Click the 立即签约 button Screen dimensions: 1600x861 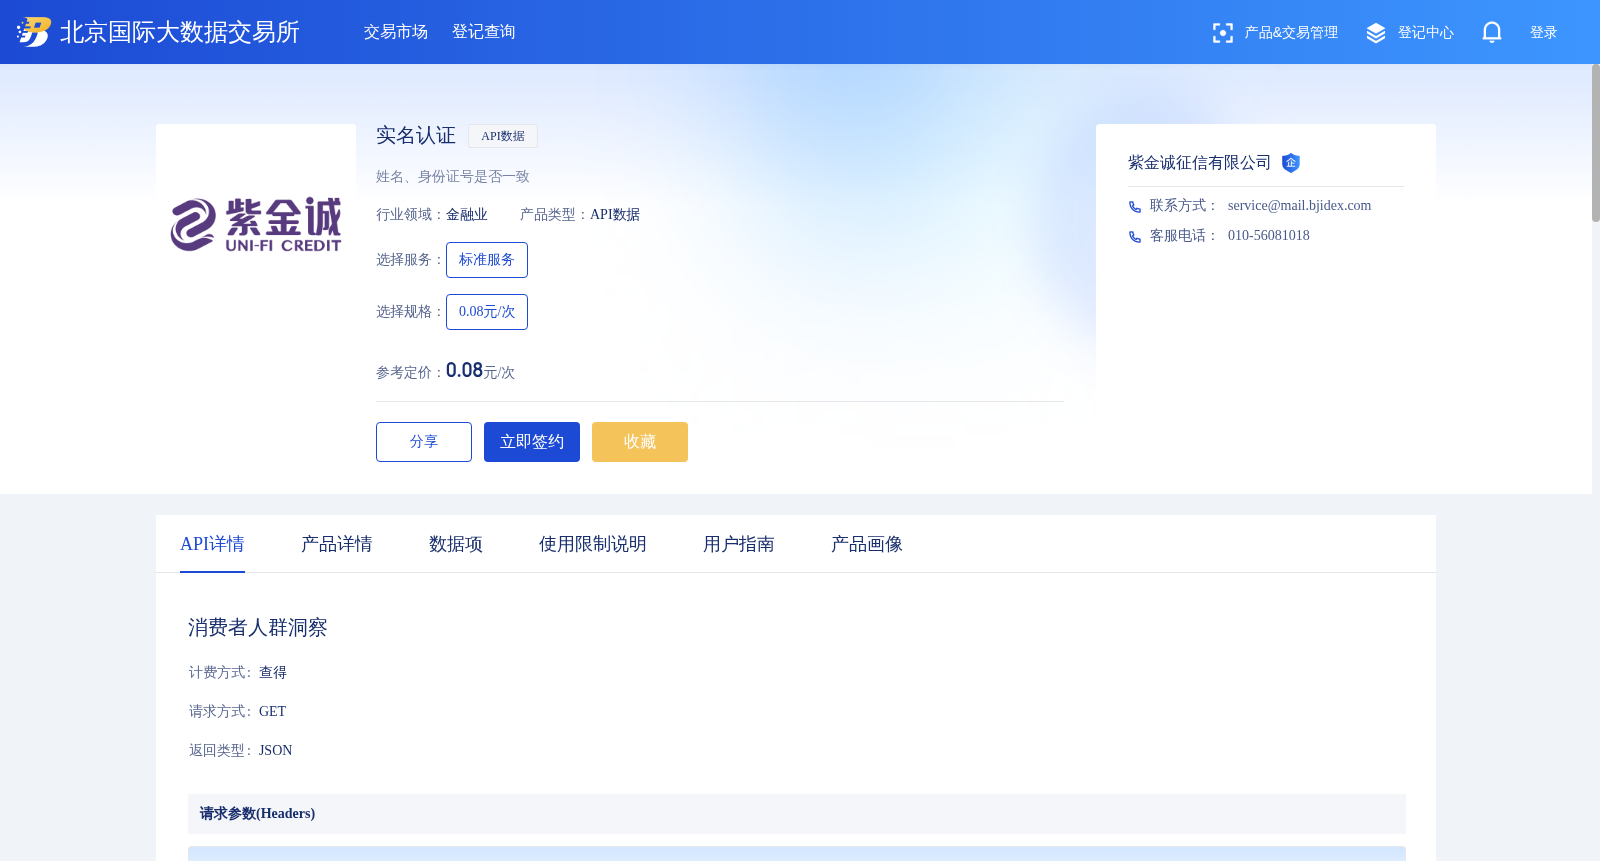point(532,442)
